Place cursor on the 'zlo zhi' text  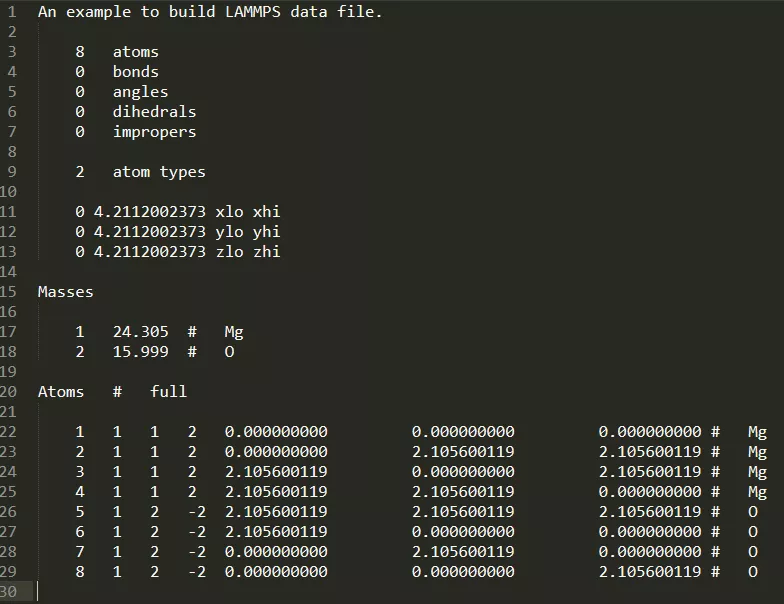tap(248, 252)
